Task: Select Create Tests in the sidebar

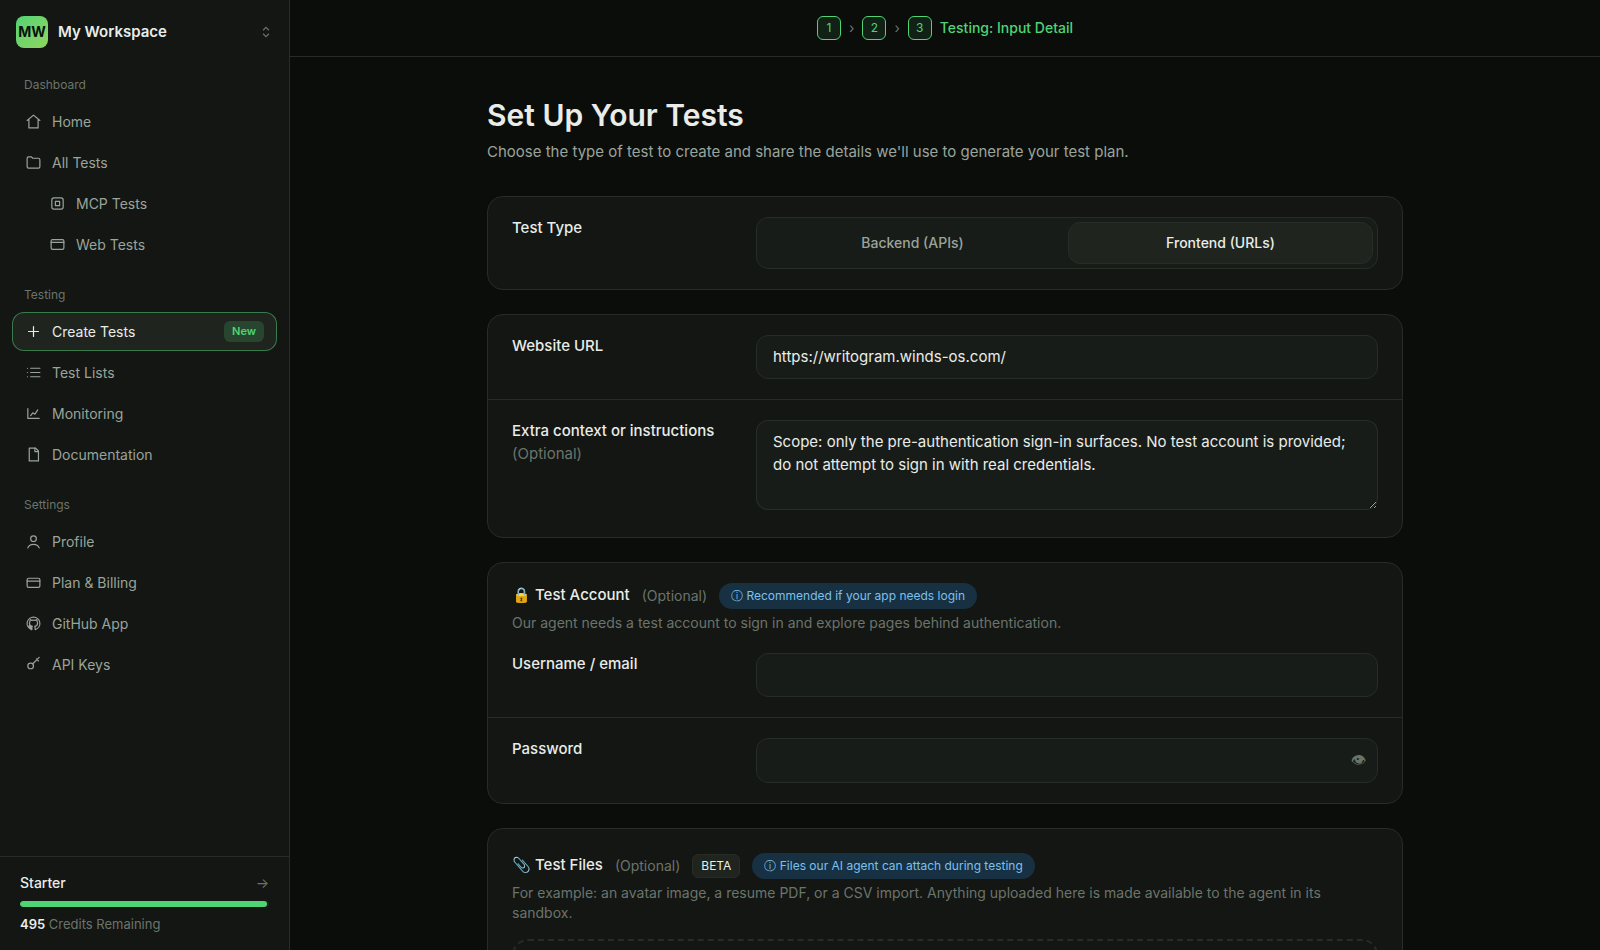Action: click(x=144, y=332)
